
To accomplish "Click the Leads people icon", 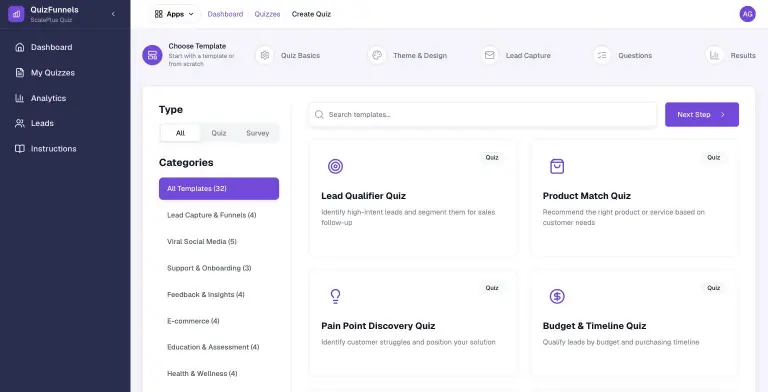I will [20, 123].
